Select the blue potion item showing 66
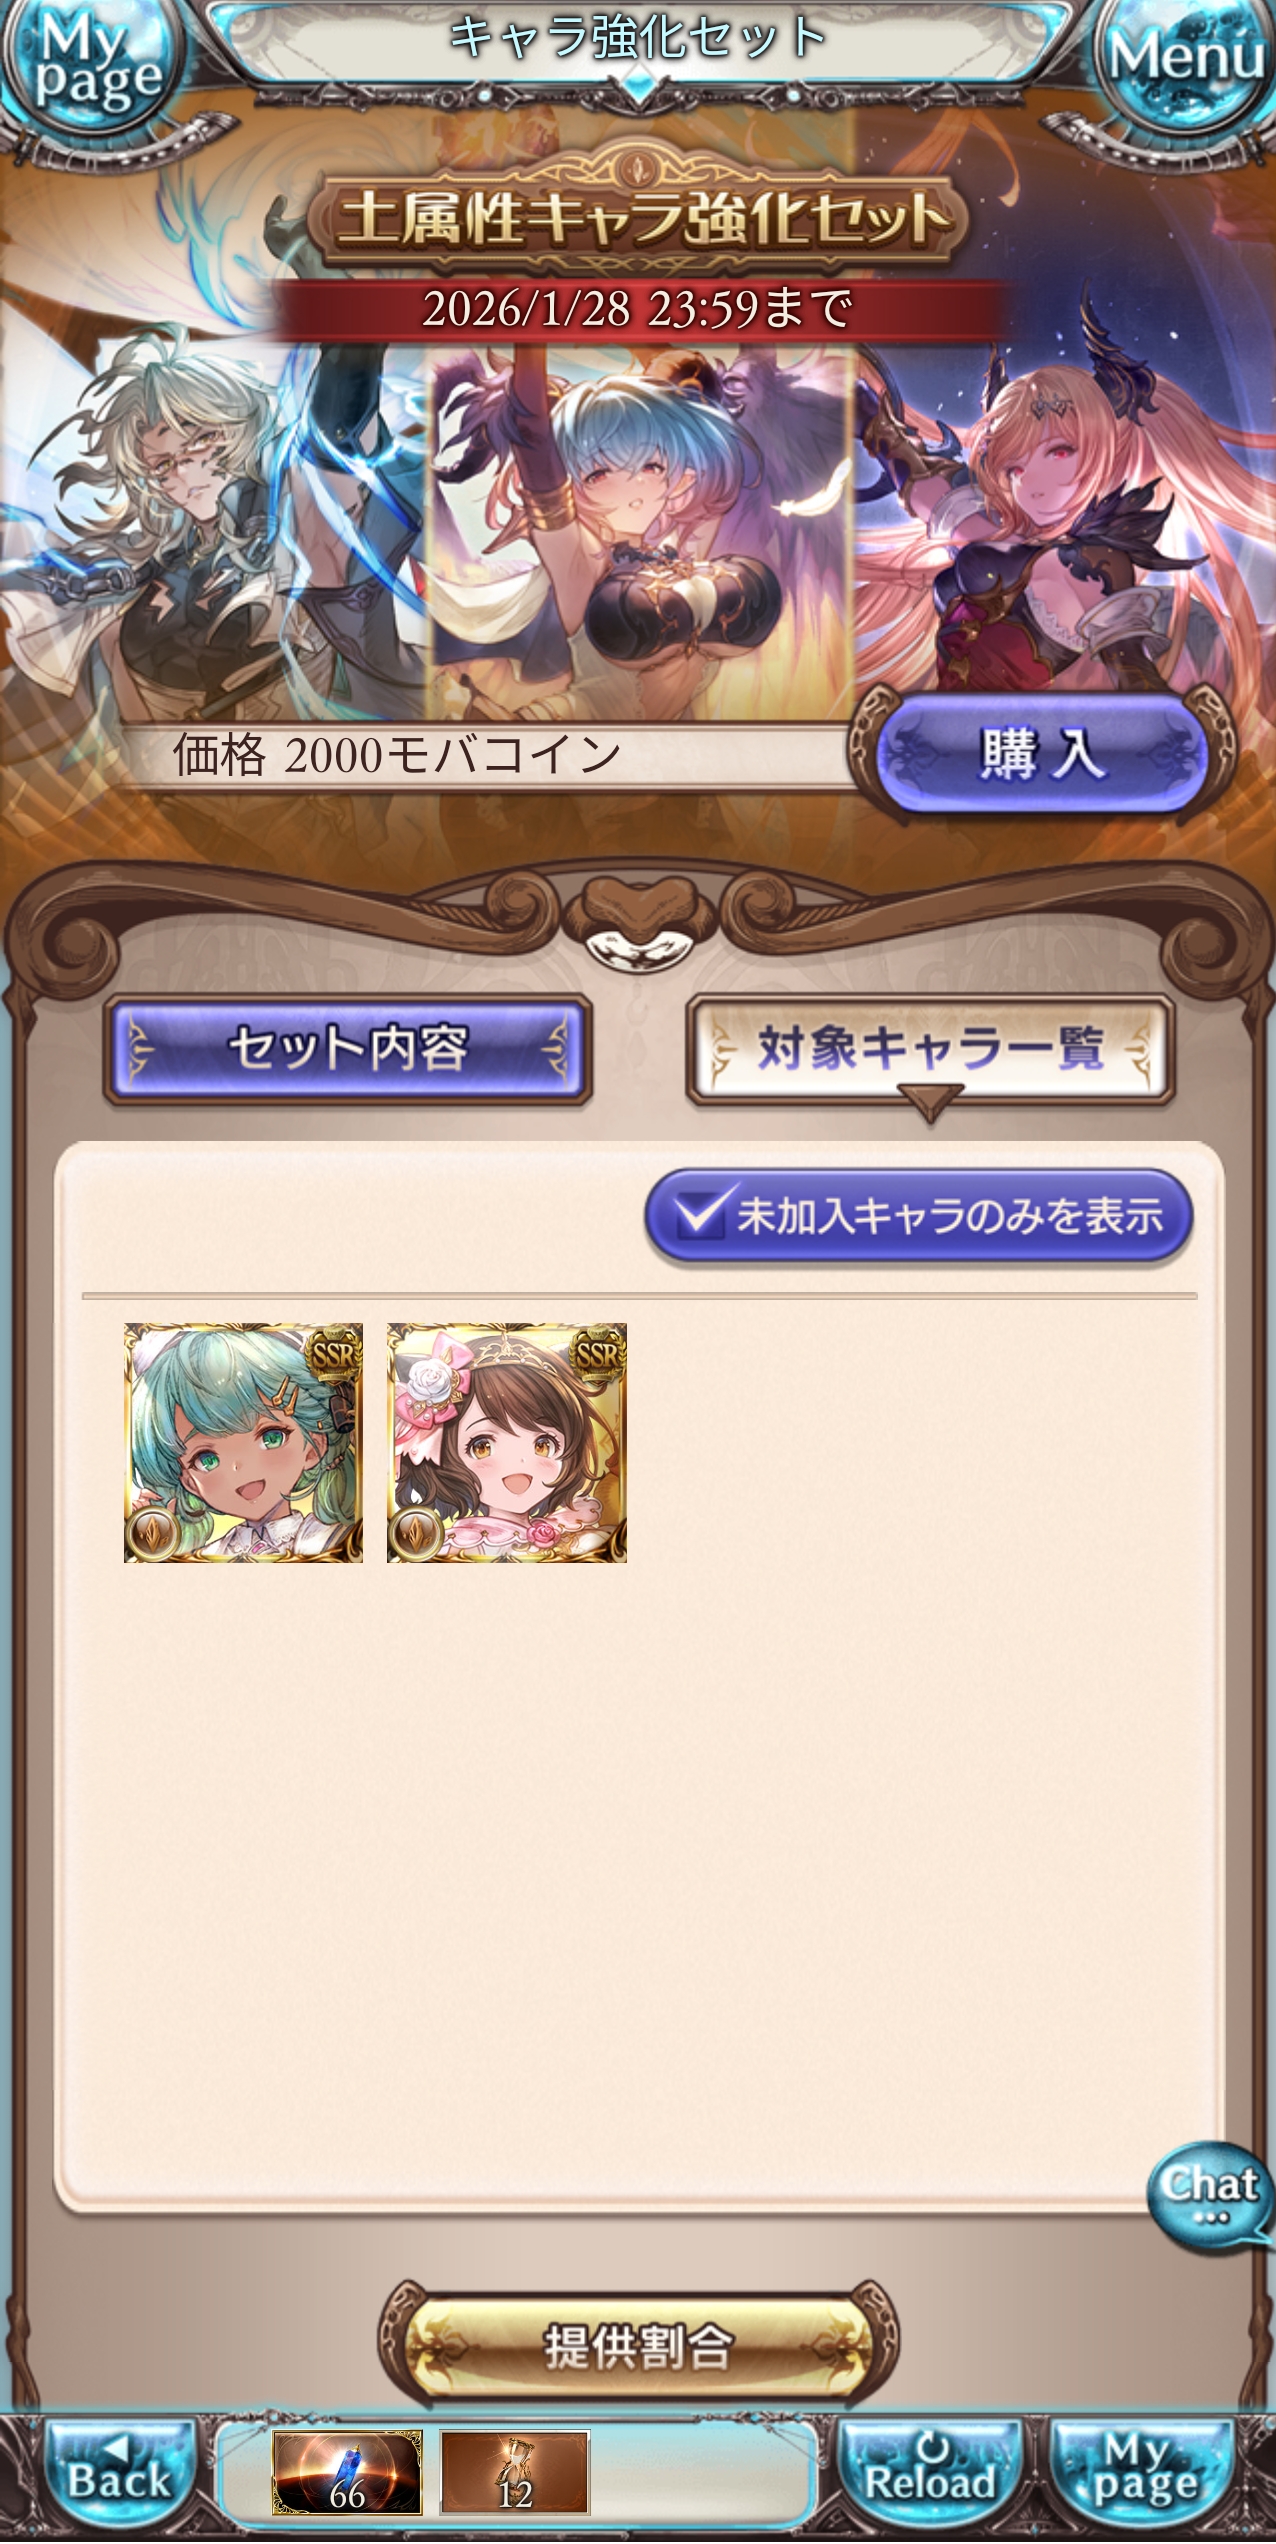1276x2544 pixels. coord(347,2472)
